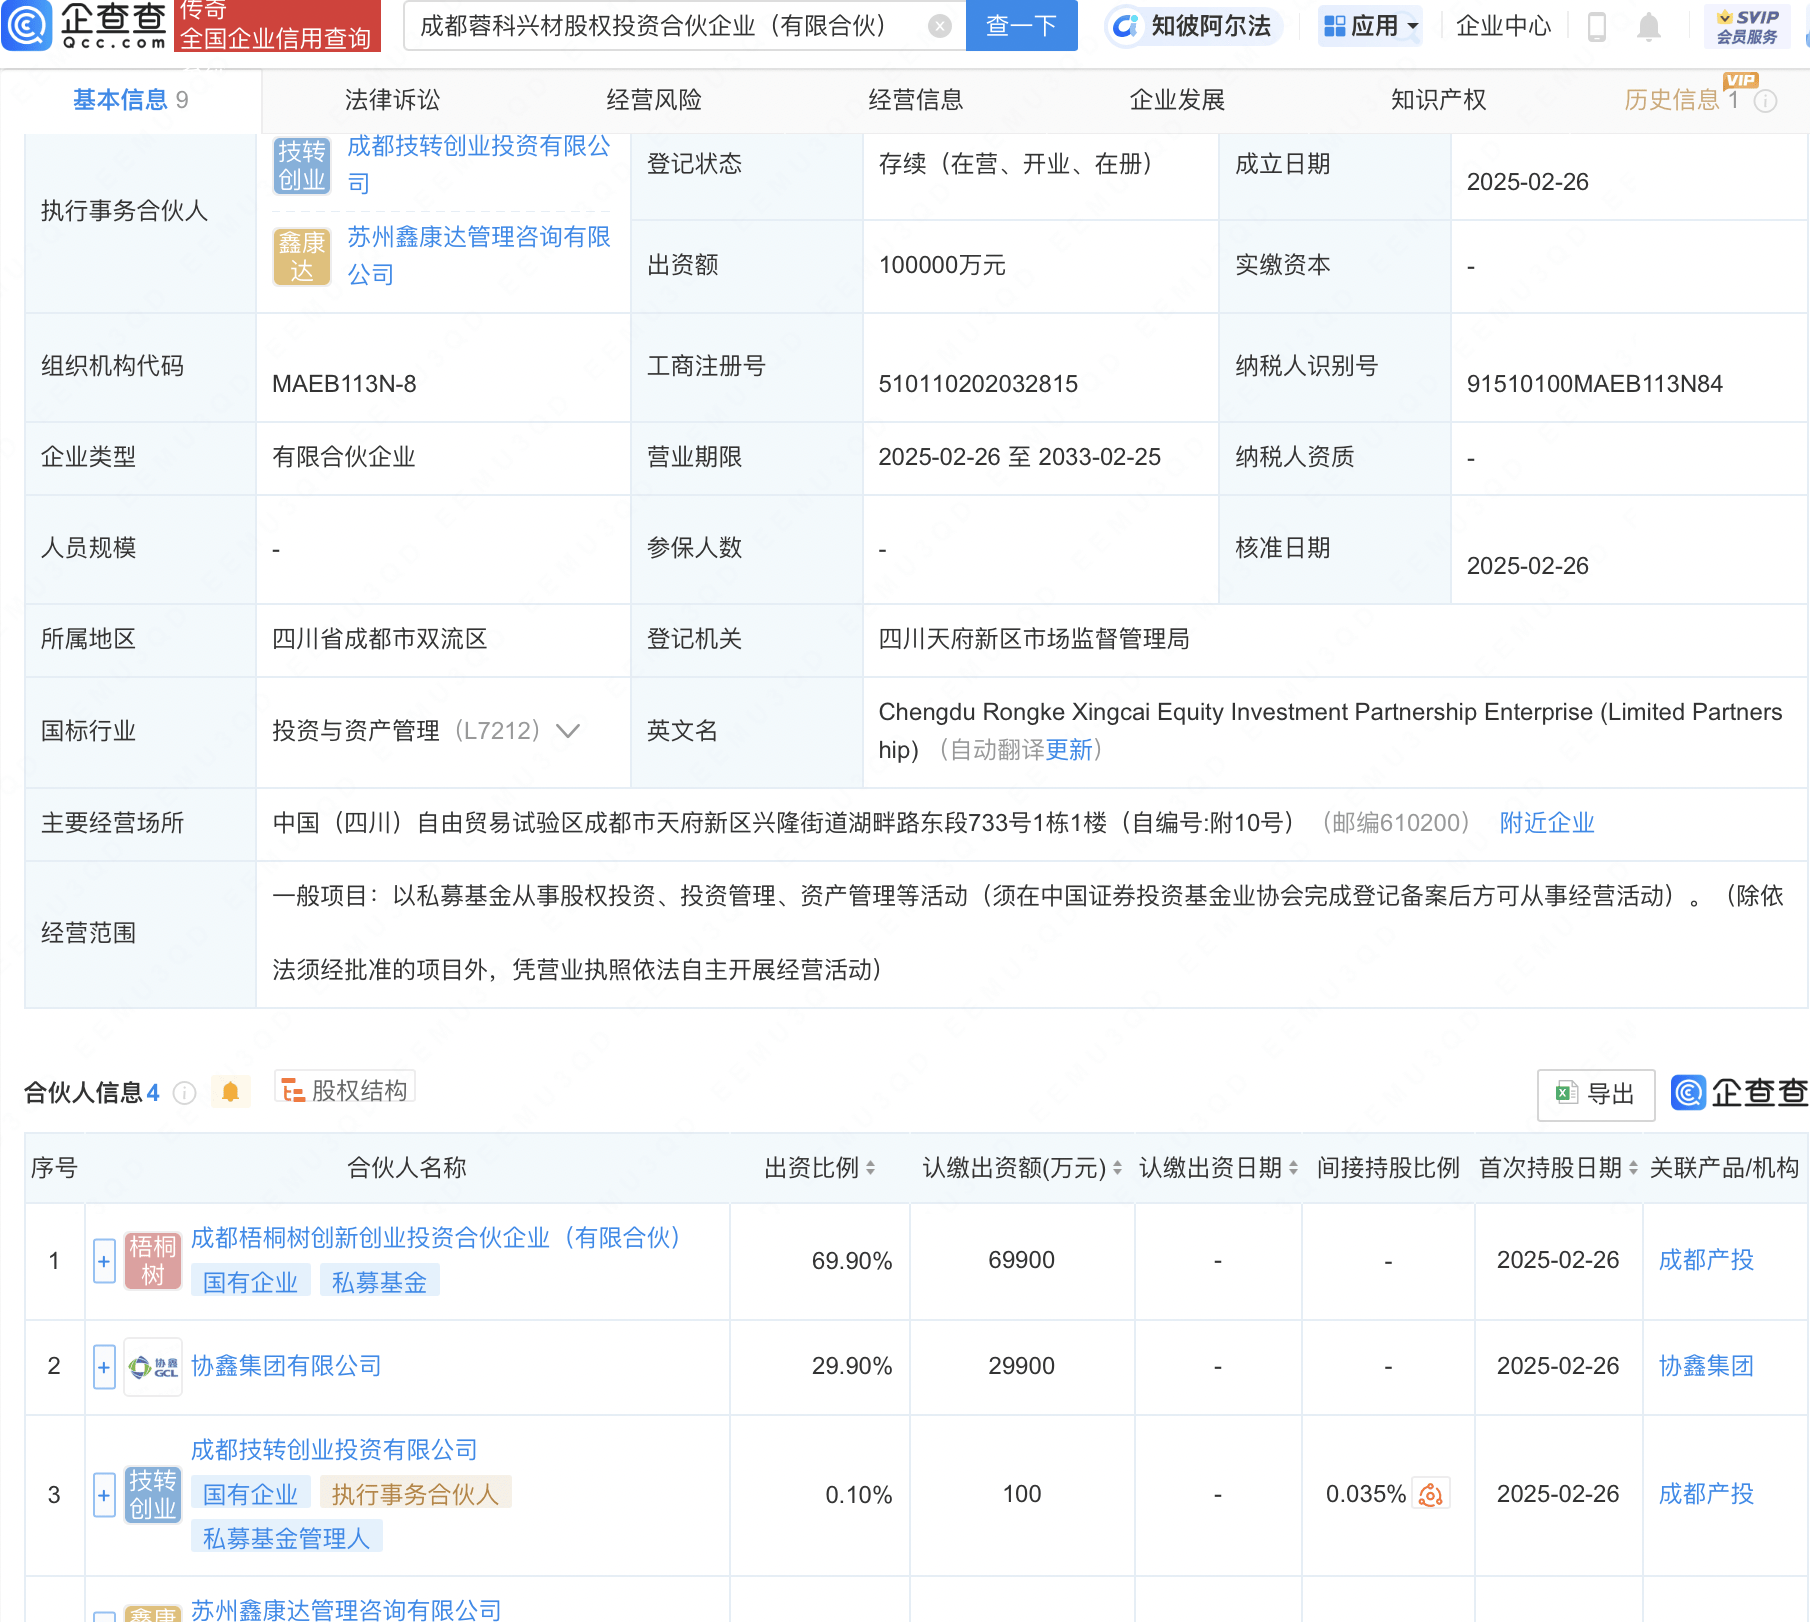1810x1622 pixels.
Task: Open the 知彼阿尔法 AI assistant
Action: click(x=1192, y=26)
